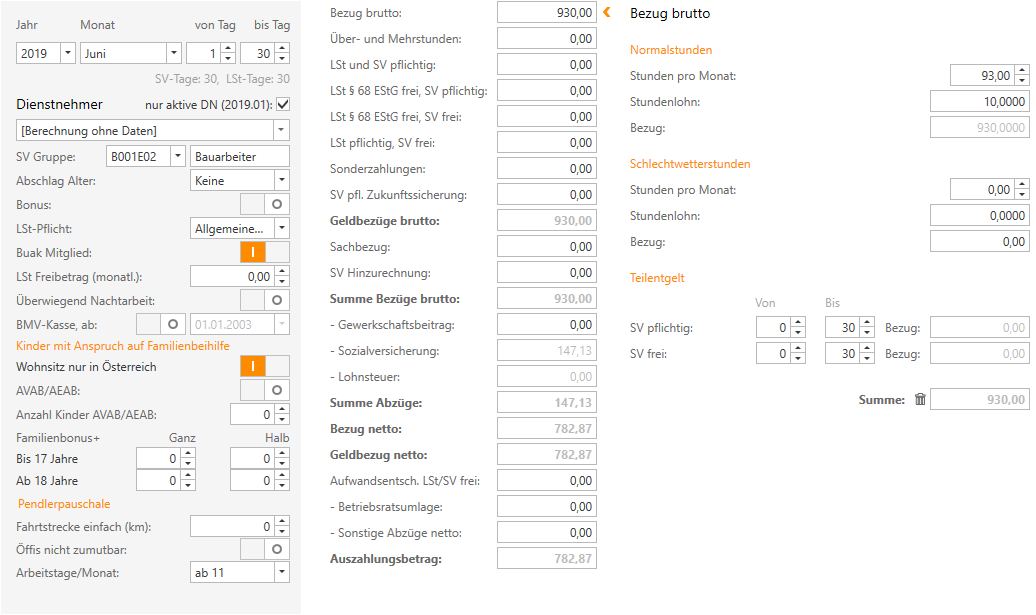This screenshot has width=1036, height=615.
Task: Toggle Wohnsitz nur in Österreich switch
Action: pyautogui.click(x=265, y=366)
